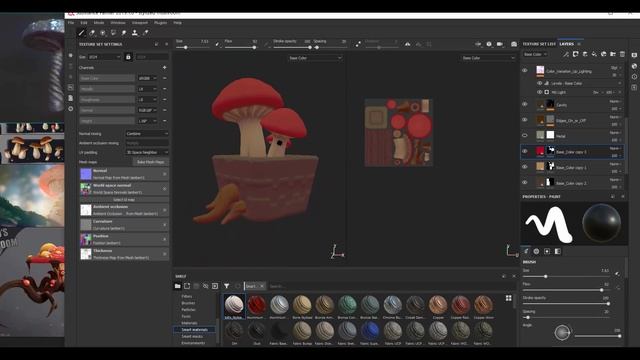Screen dimensions: 640x360
Task: Select the Clone stamp tool
Action: [134, 33]
